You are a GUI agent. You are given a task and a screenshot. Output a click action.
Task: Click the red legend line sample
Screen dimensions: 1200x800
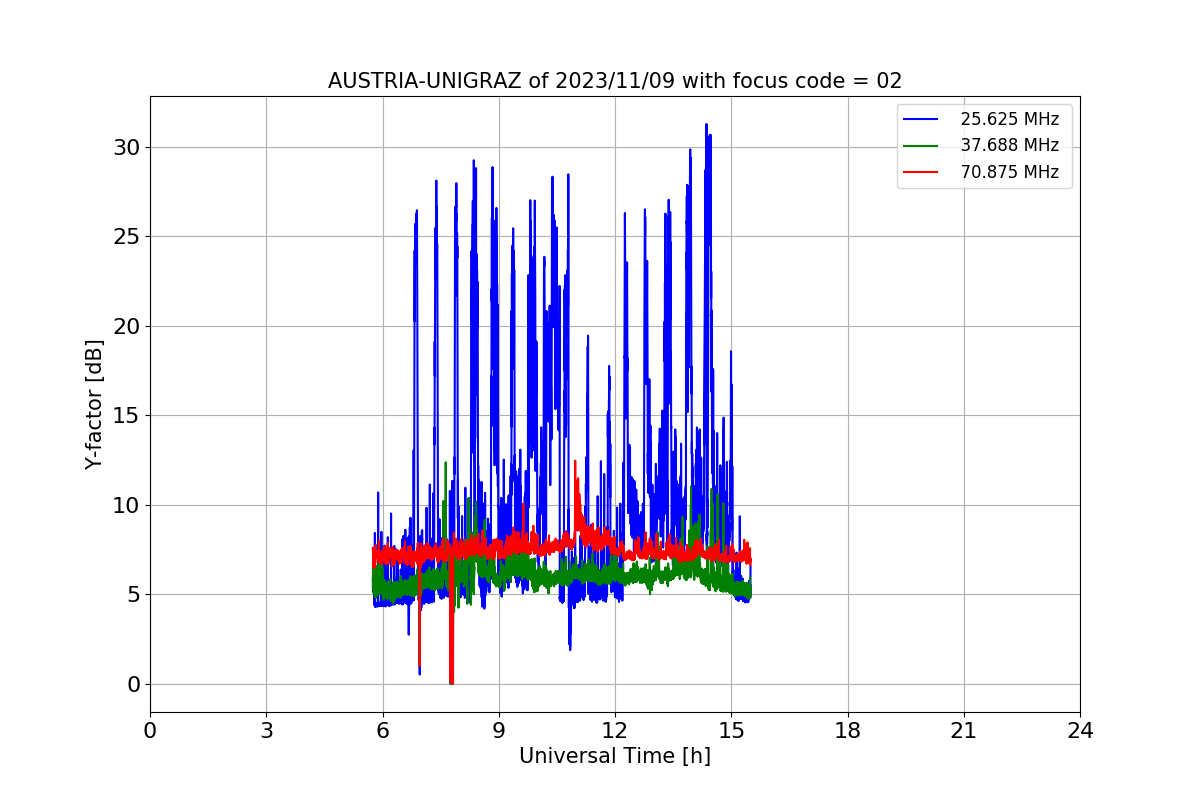click(921, 172)
